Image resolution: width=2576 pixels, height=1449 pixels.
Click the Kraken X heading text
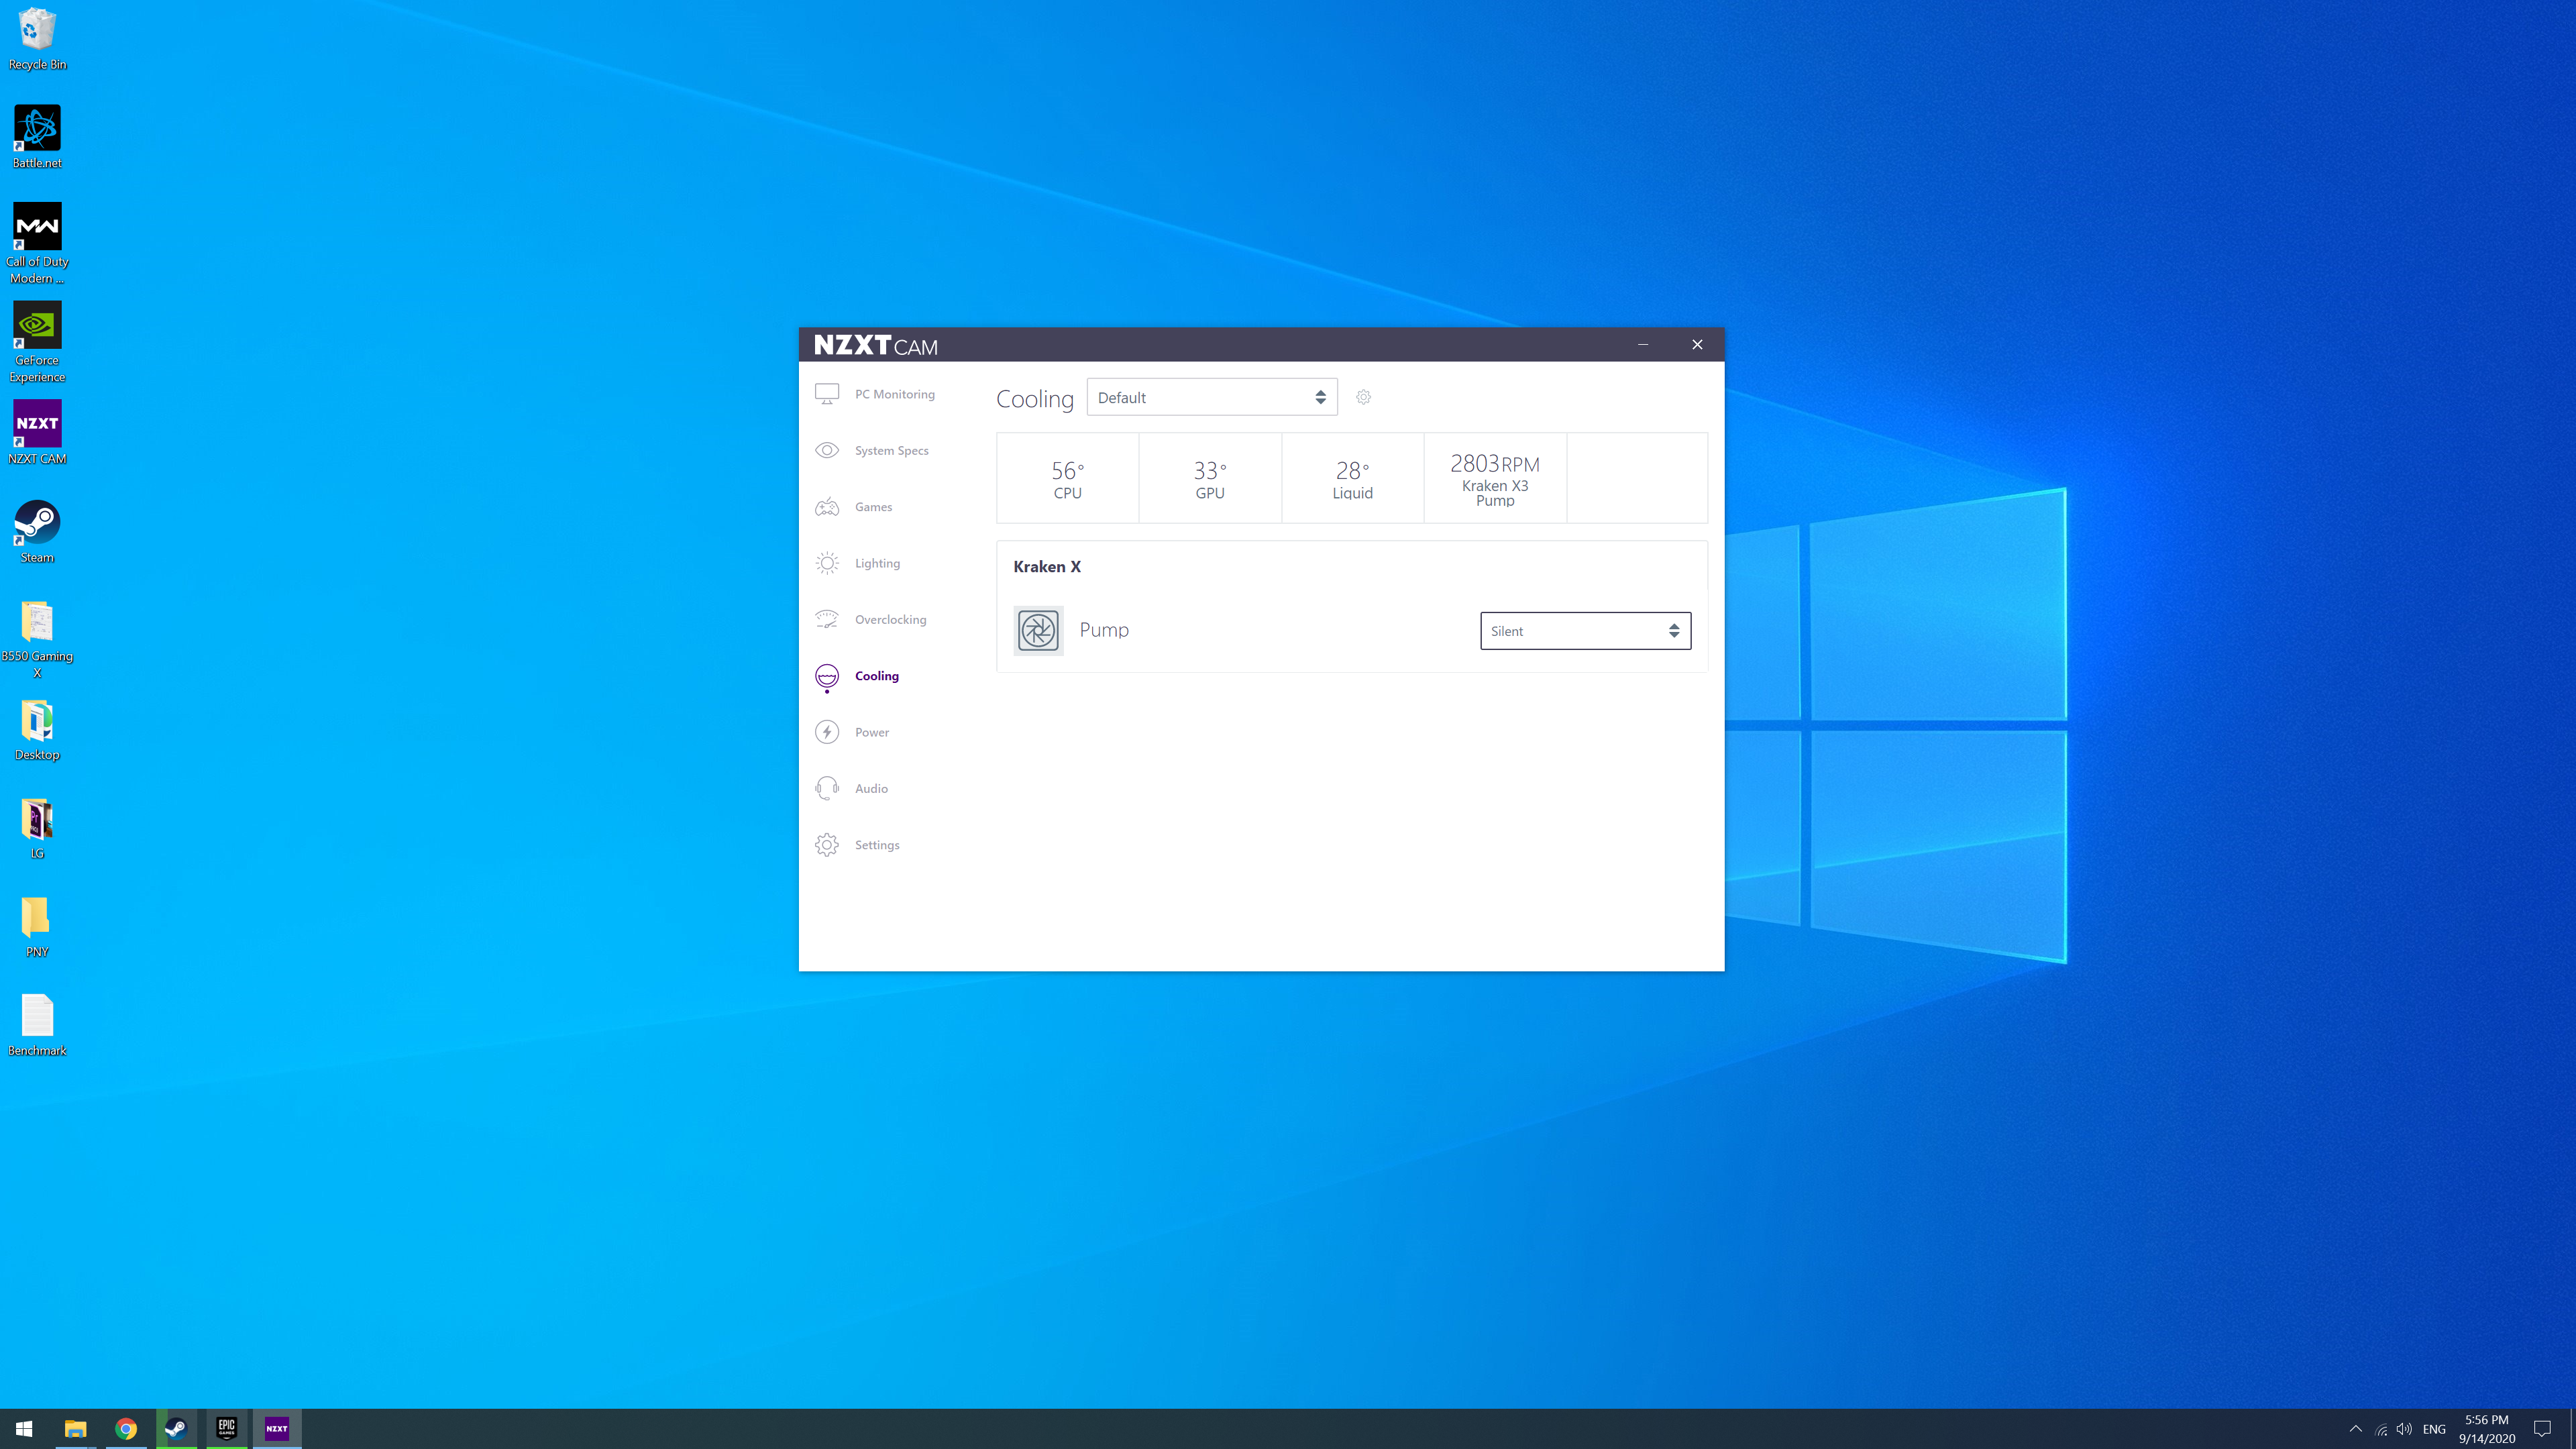1046,566
